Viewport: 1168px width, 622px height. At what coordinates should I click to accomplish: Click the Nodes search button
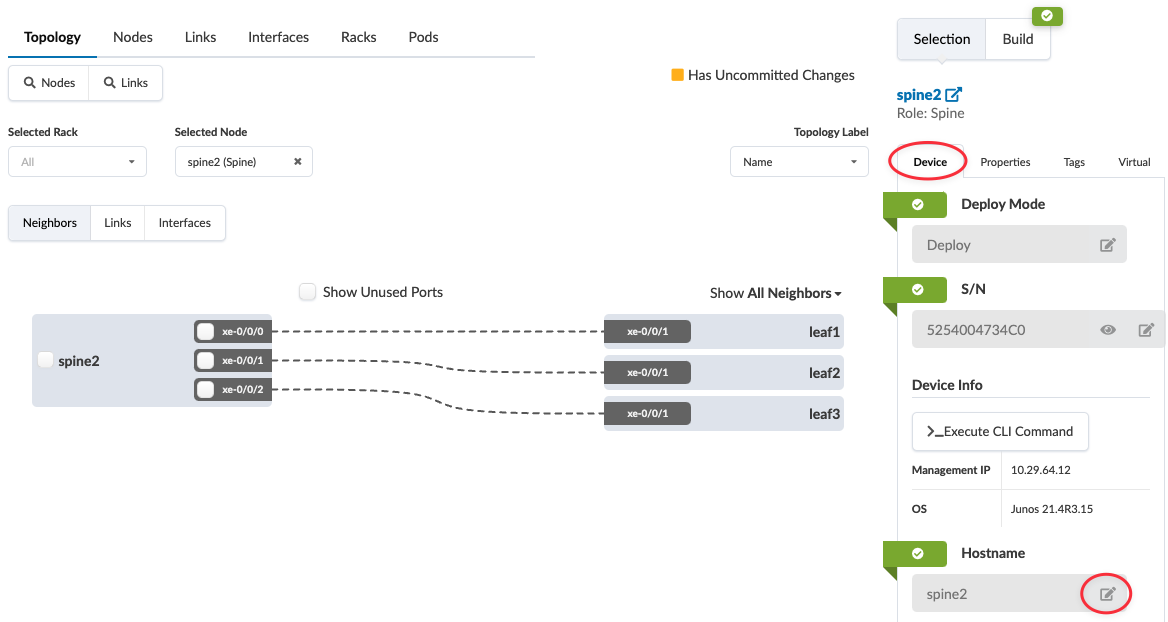pyautogui.click(x=49, y=83)
